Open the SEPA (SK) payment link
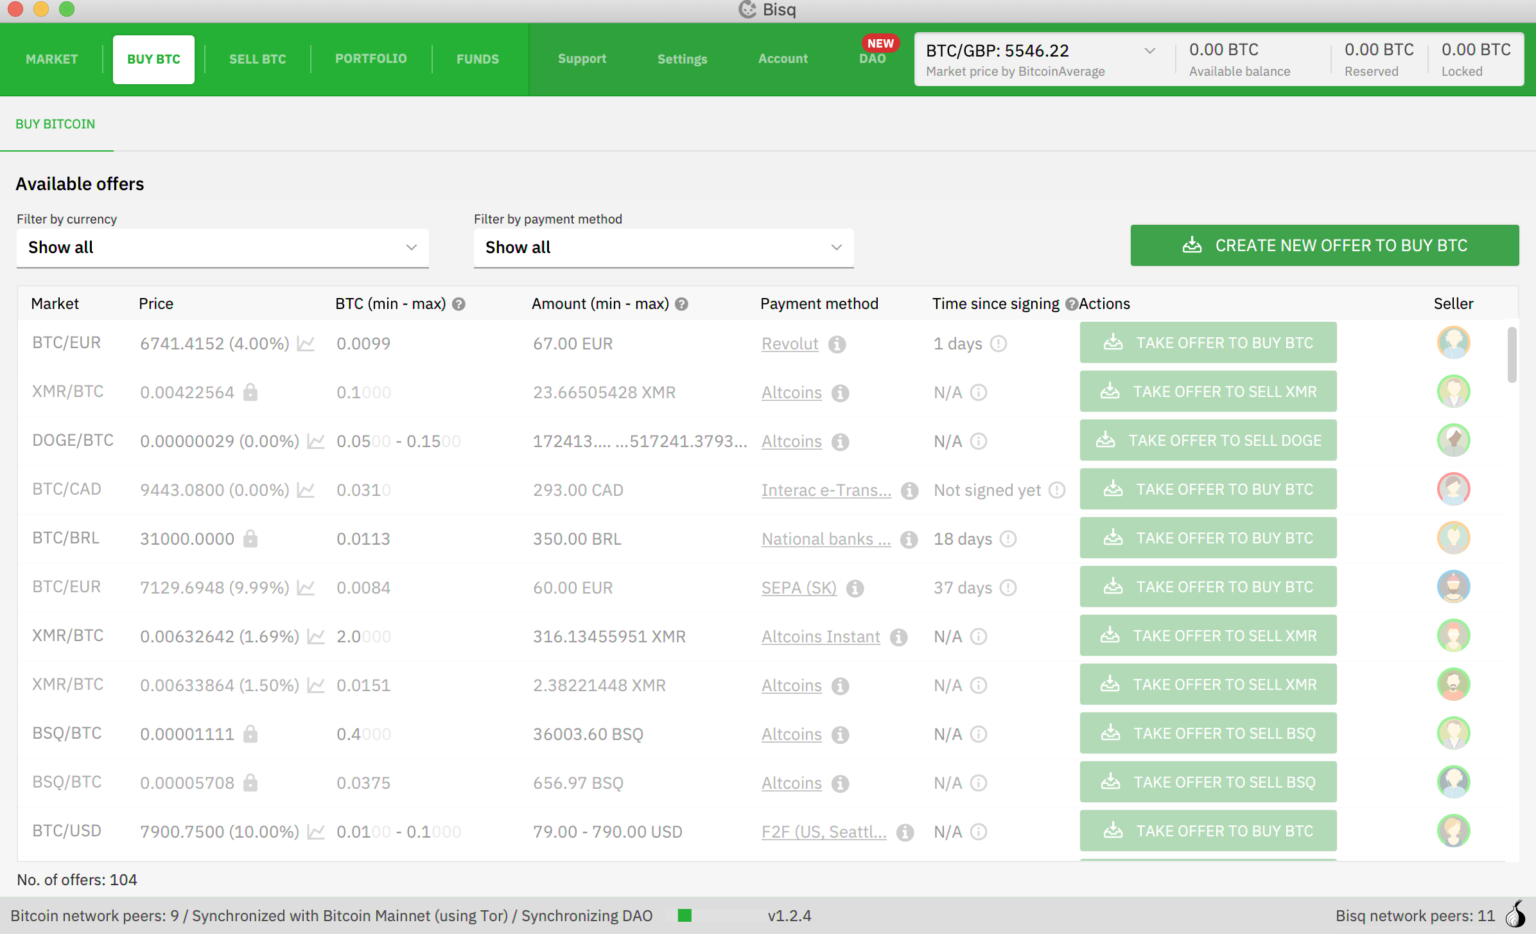This screenshot has width=1536, height=934. pyautogui.click(x=799, y=588)
